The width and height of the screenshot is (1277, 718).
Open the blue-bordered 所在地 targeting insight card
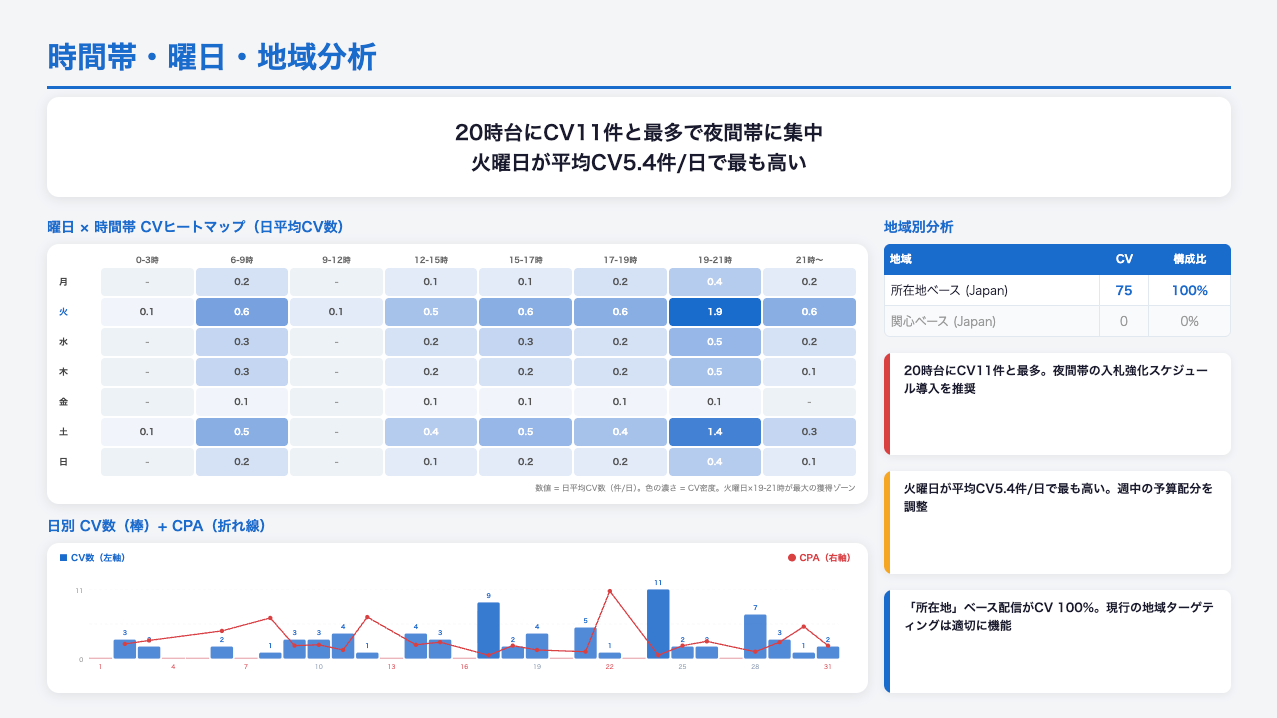(1057, 641)
